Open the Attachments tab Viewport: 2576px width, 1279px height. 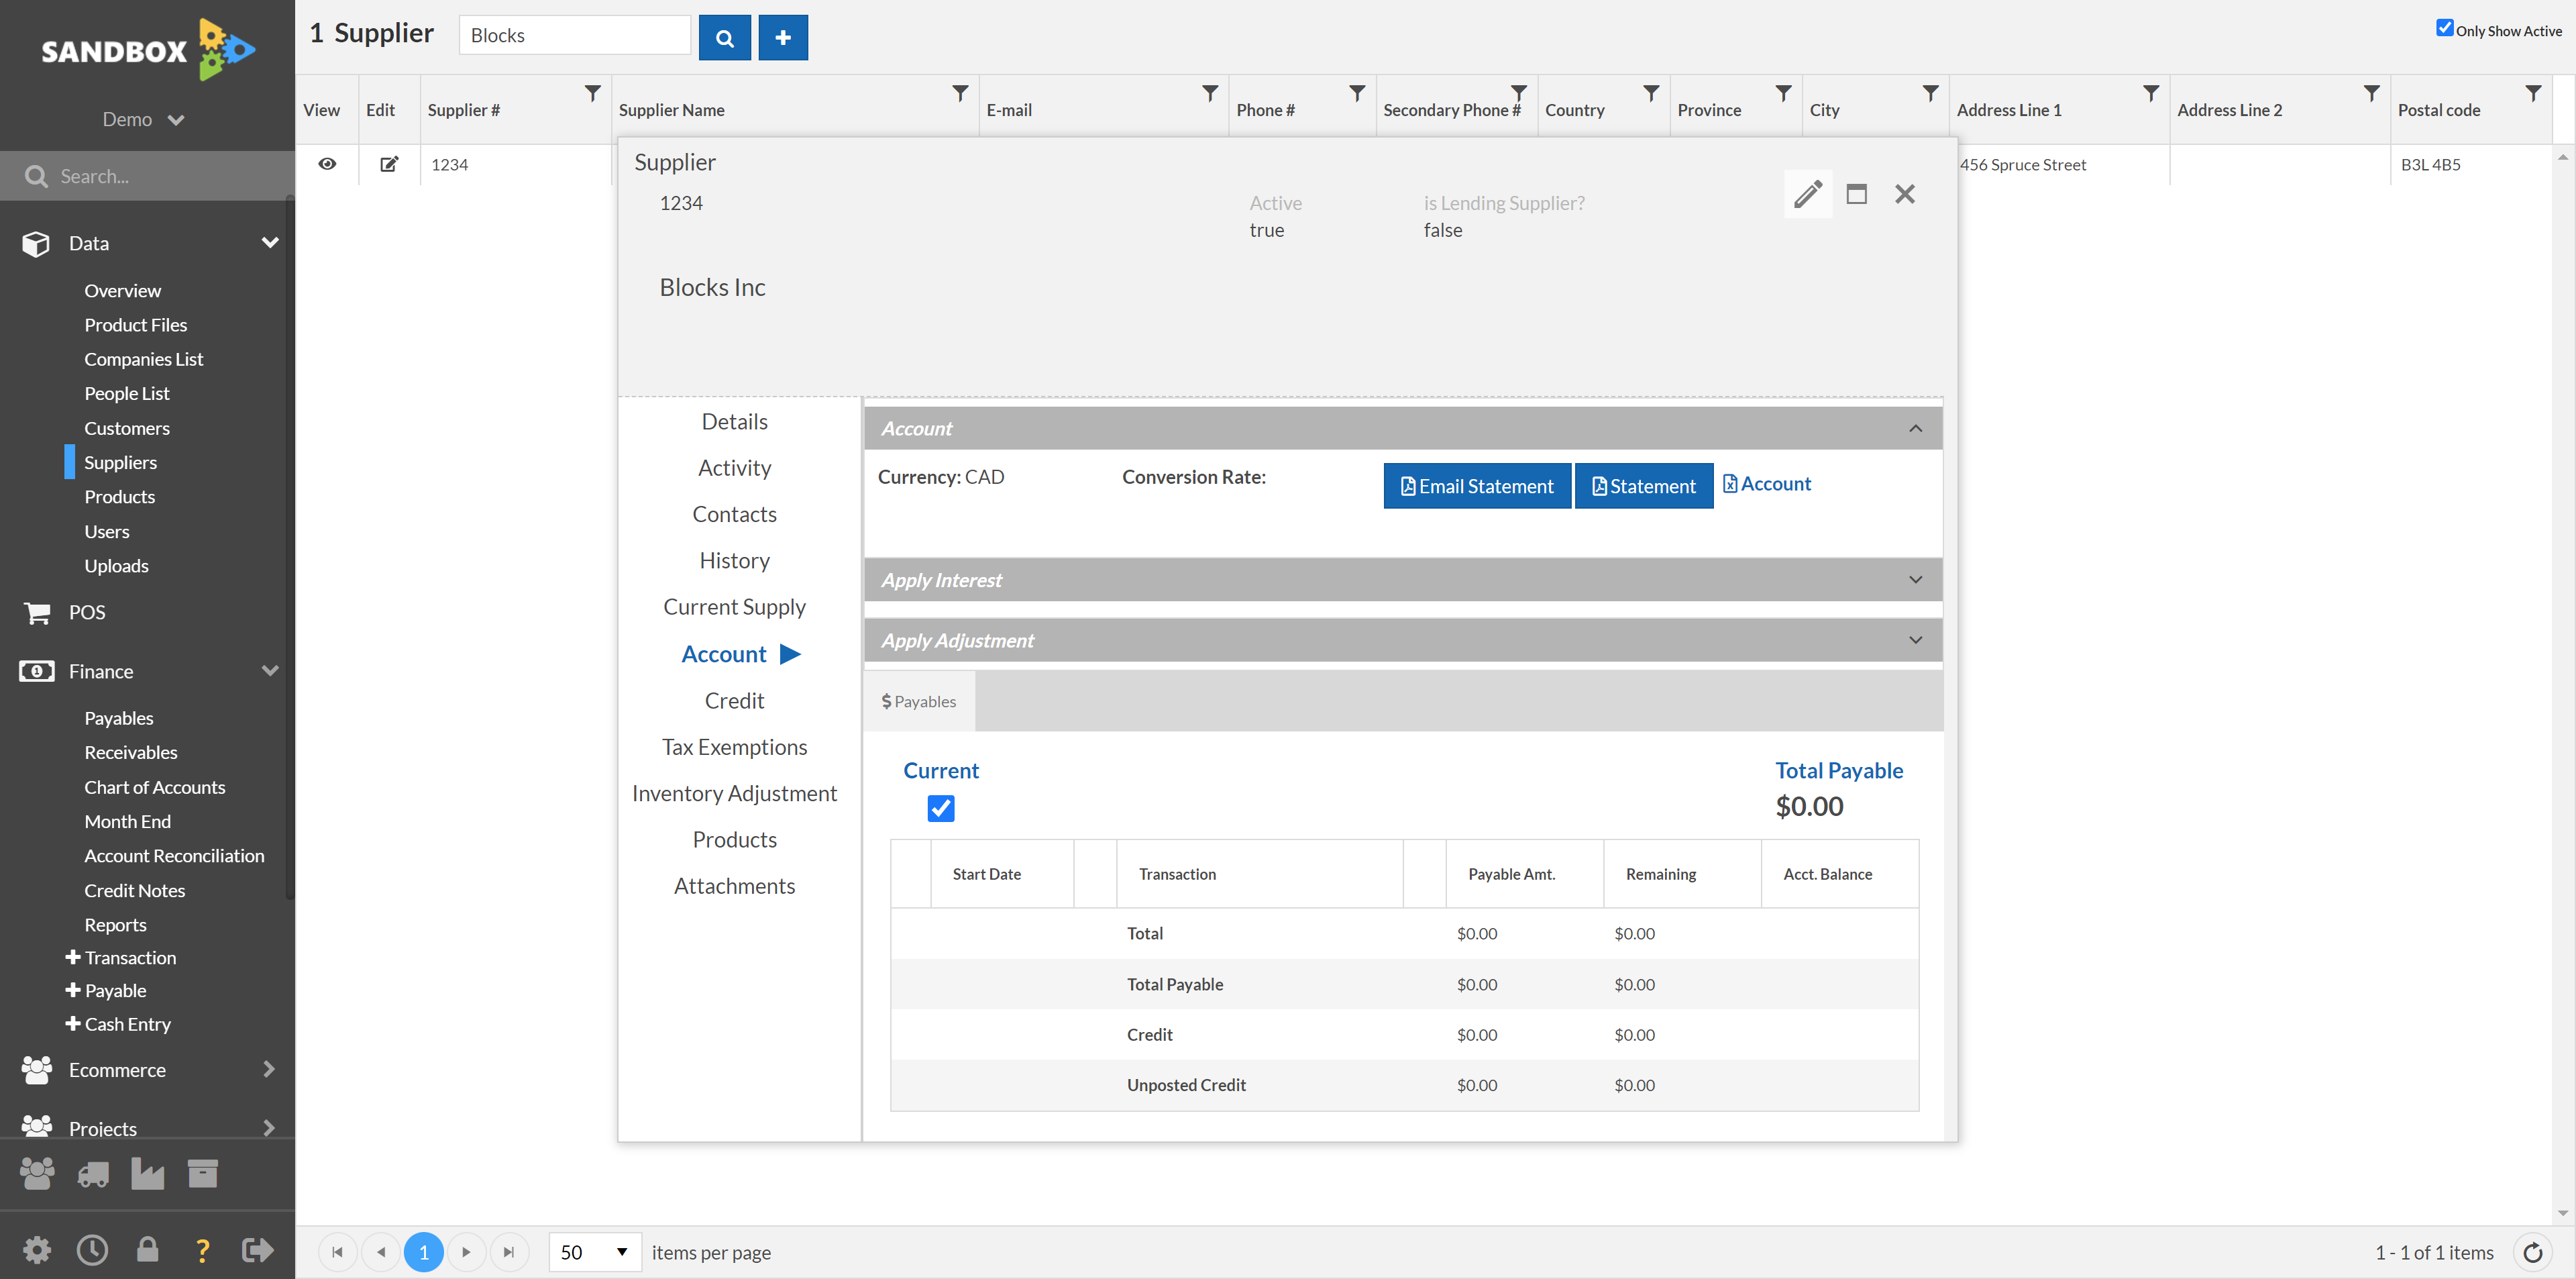[x=734, y=886]
